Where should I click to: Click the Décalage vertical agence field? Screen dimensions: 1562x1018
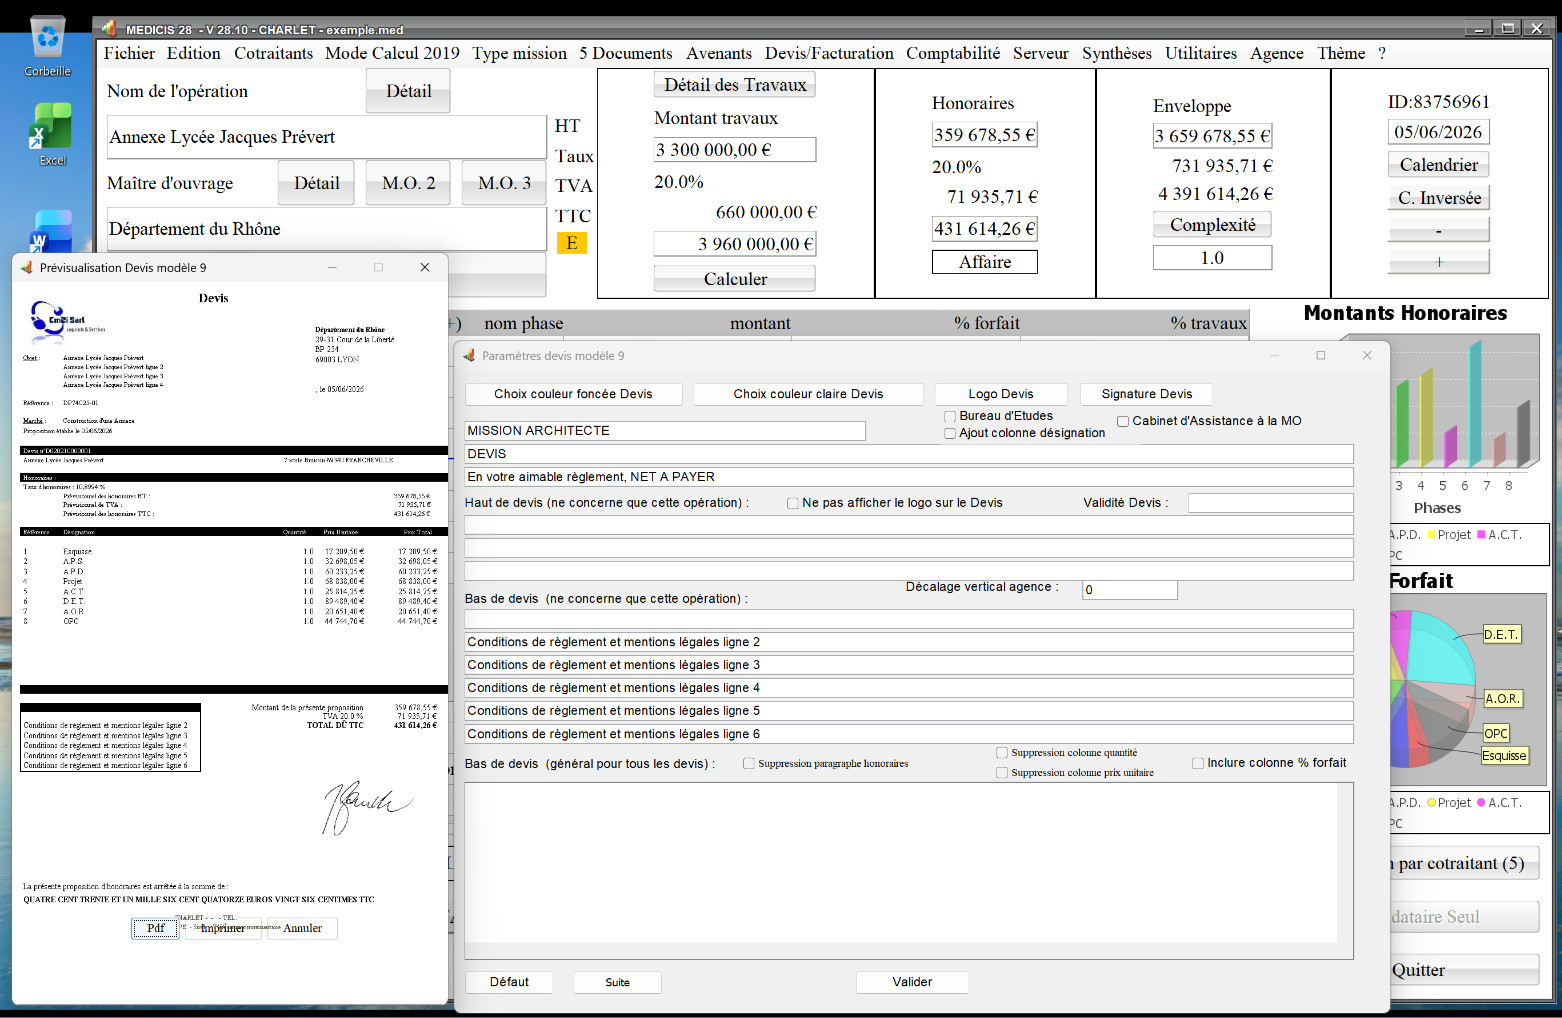(1129, 590)
